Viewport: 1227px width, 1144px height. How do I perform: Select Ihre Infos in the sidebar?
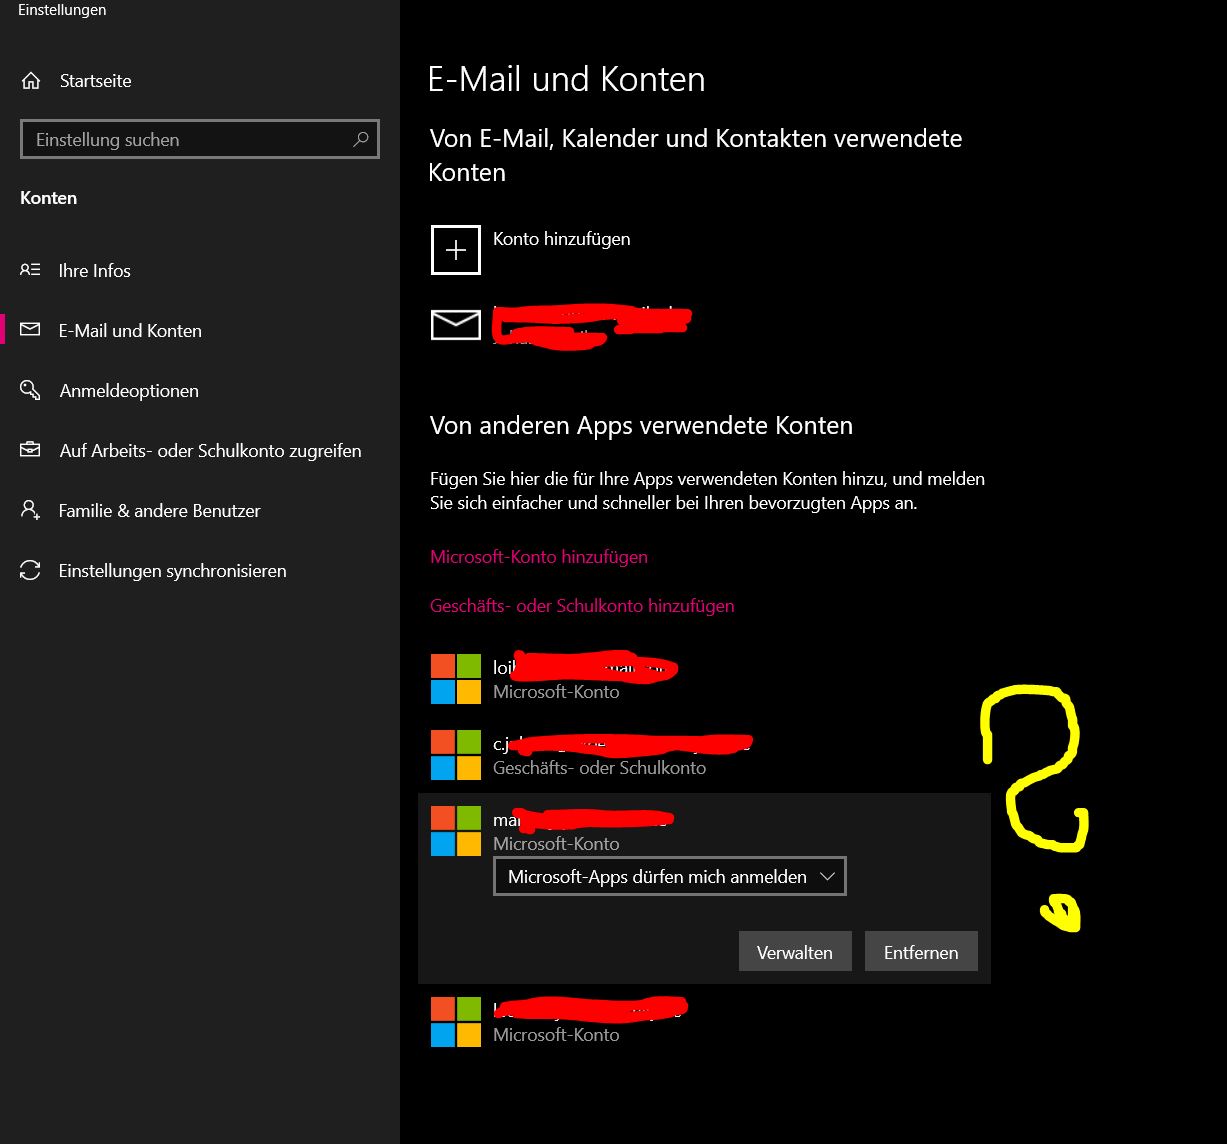(95, 270)
